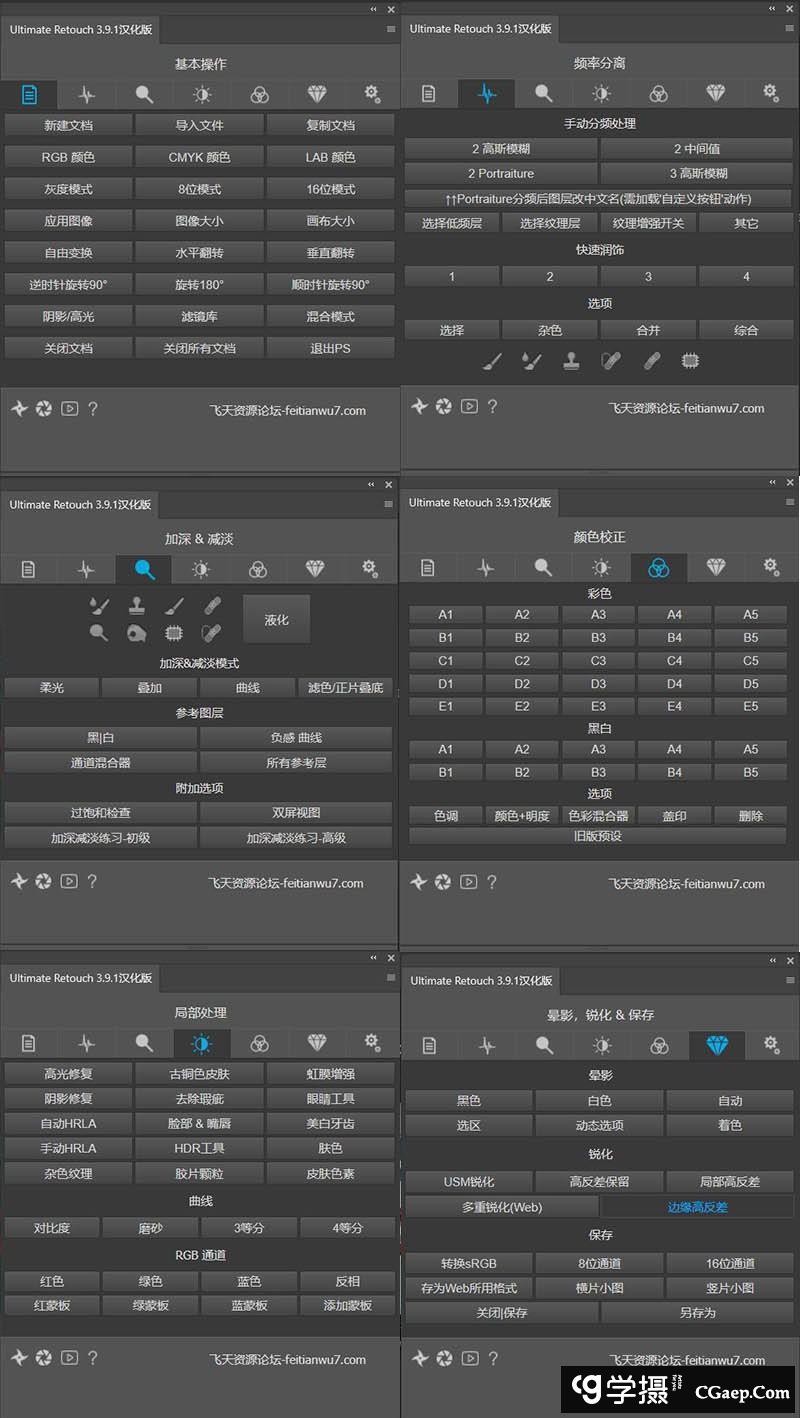Screen dimensions: 800x1418
Task: Toggle the highlighted 边缘高反差 option
Action: 697,1207
